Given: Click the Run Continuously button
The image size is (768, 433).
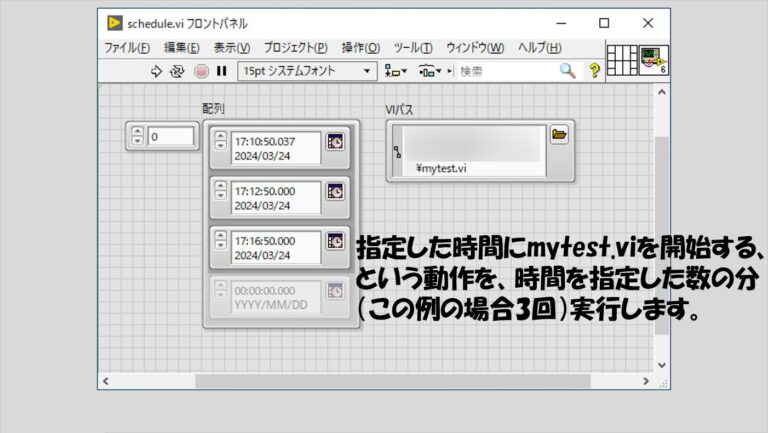Looking at the screenshot, I should click(x=178, y=71).
